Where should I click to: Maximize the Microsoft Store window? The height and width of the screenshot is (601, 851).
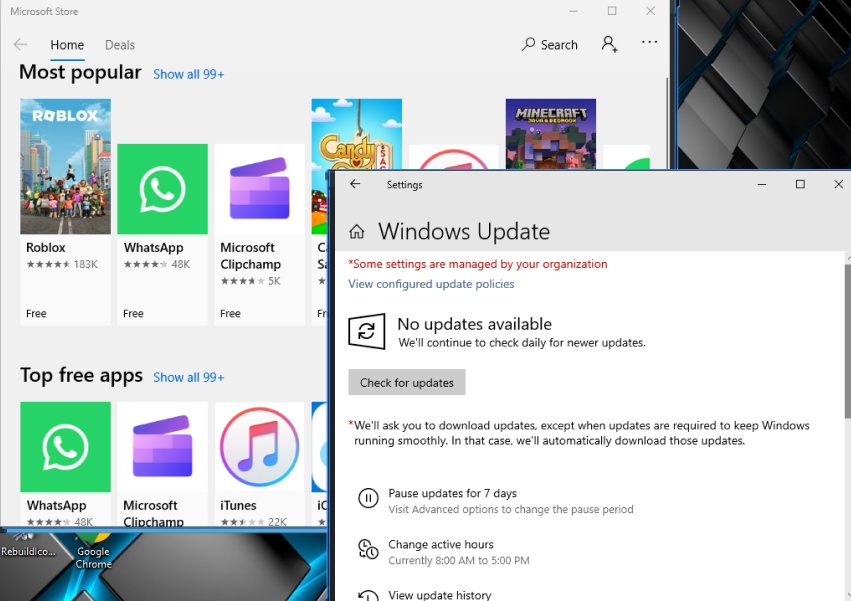[612, 11]
